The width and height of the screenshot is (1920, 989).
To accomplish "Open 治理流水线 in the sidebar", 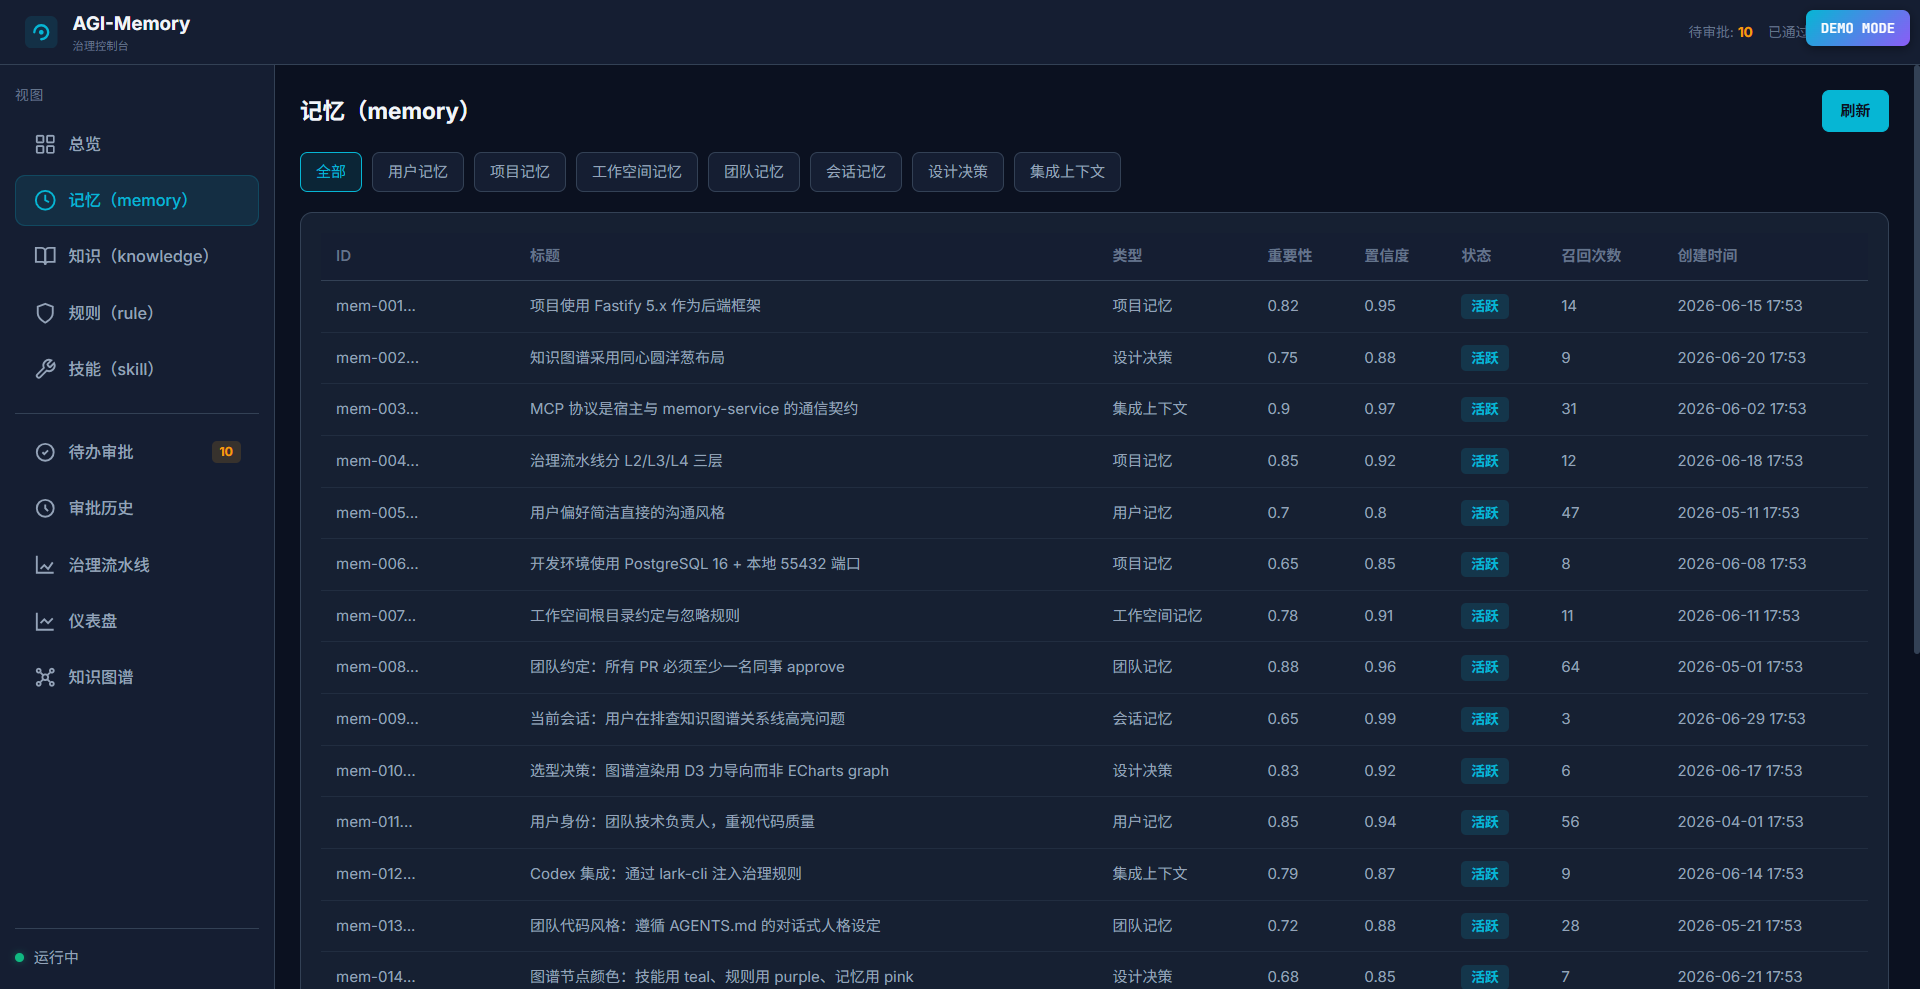I will pos(137,565).
